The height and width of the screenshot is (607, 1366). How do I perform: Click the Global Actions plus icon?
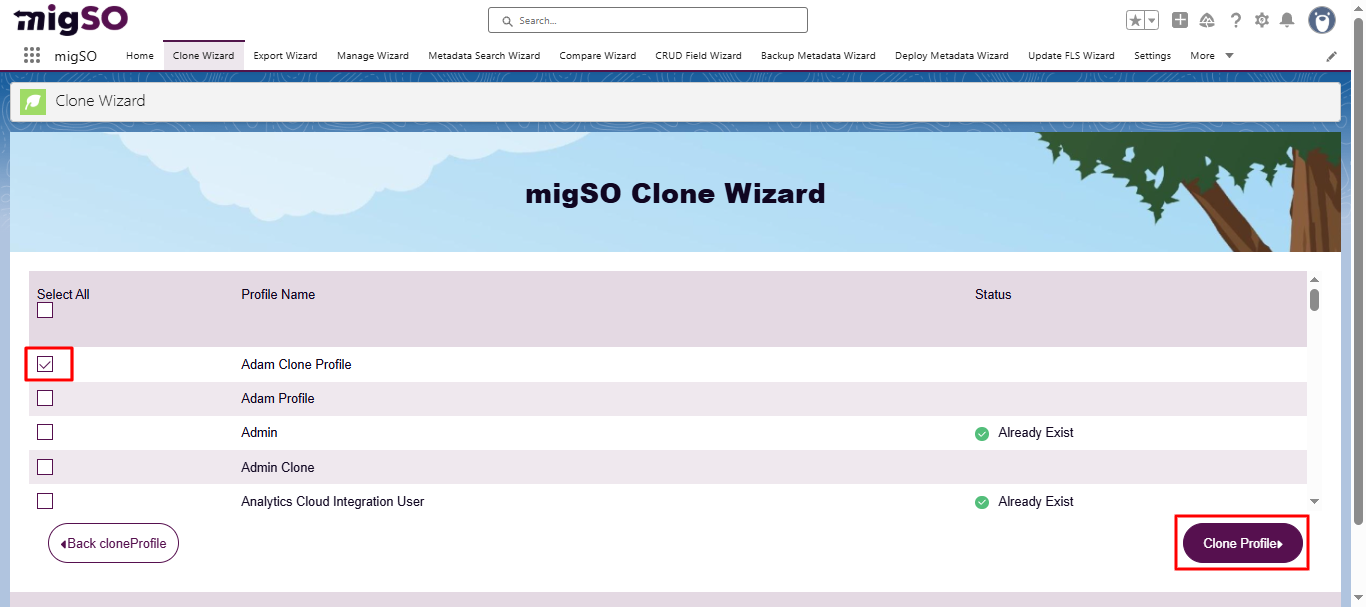click(x=1180, y=20)
